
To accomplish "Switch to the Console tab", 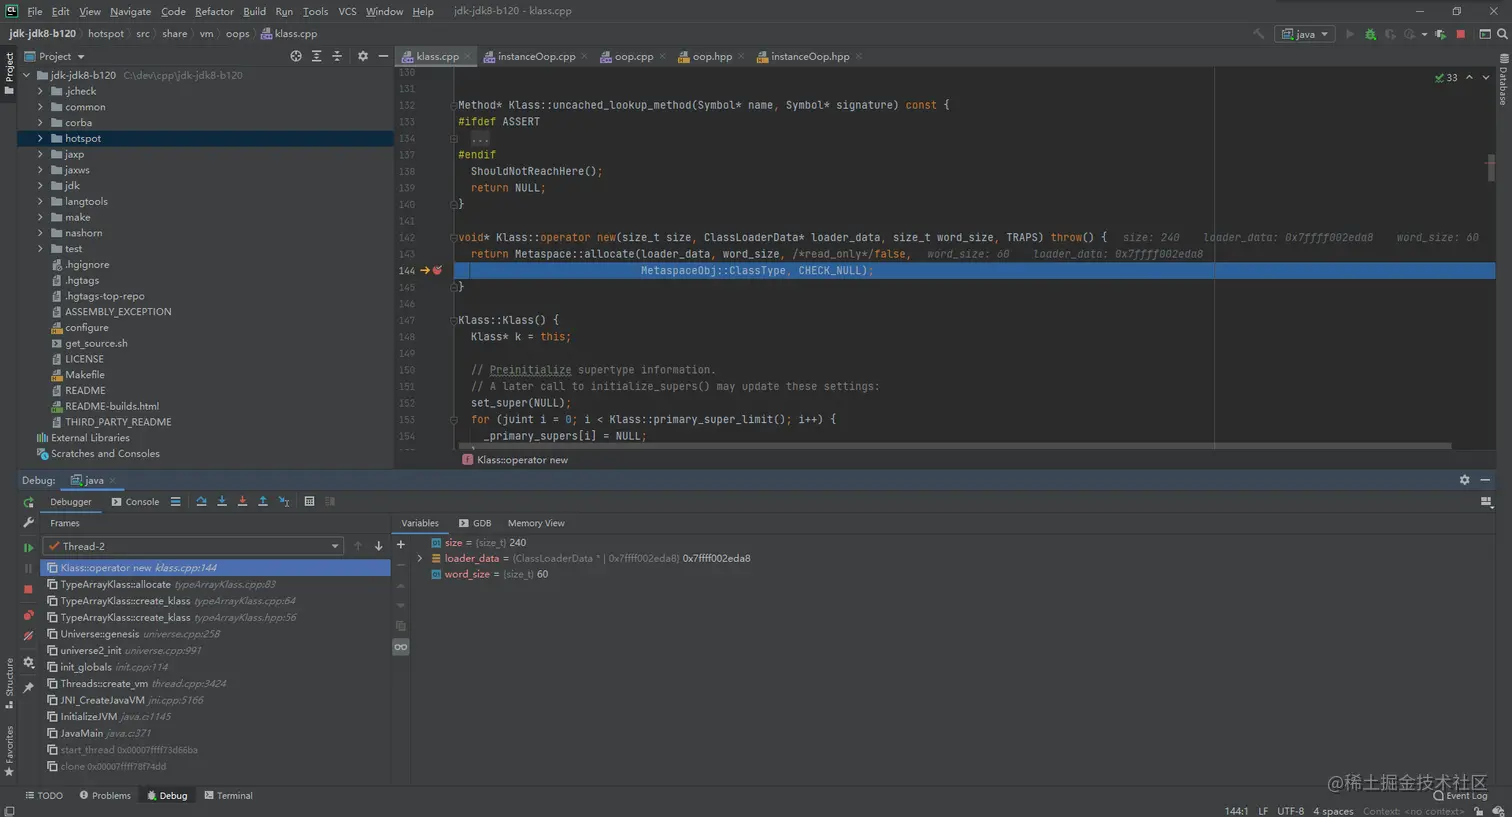I will (135, 502).
